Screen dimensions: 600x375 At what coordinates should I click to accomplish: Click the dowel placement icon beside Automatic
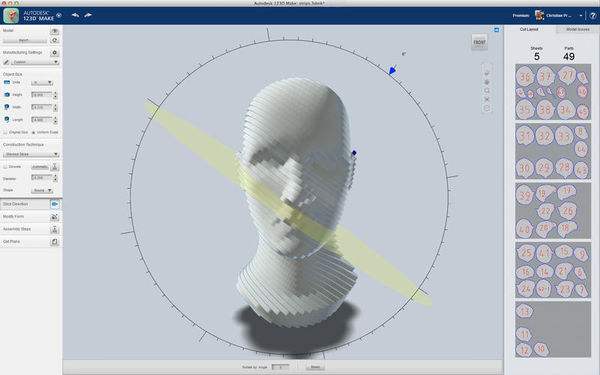click(54, 166)
